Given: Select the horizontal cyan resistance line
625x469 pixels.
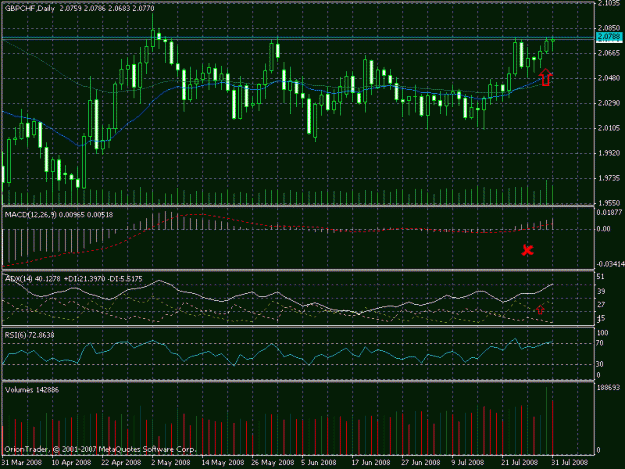Looking at the screenshot, I should pyautogui.click(x=298, y=38).
